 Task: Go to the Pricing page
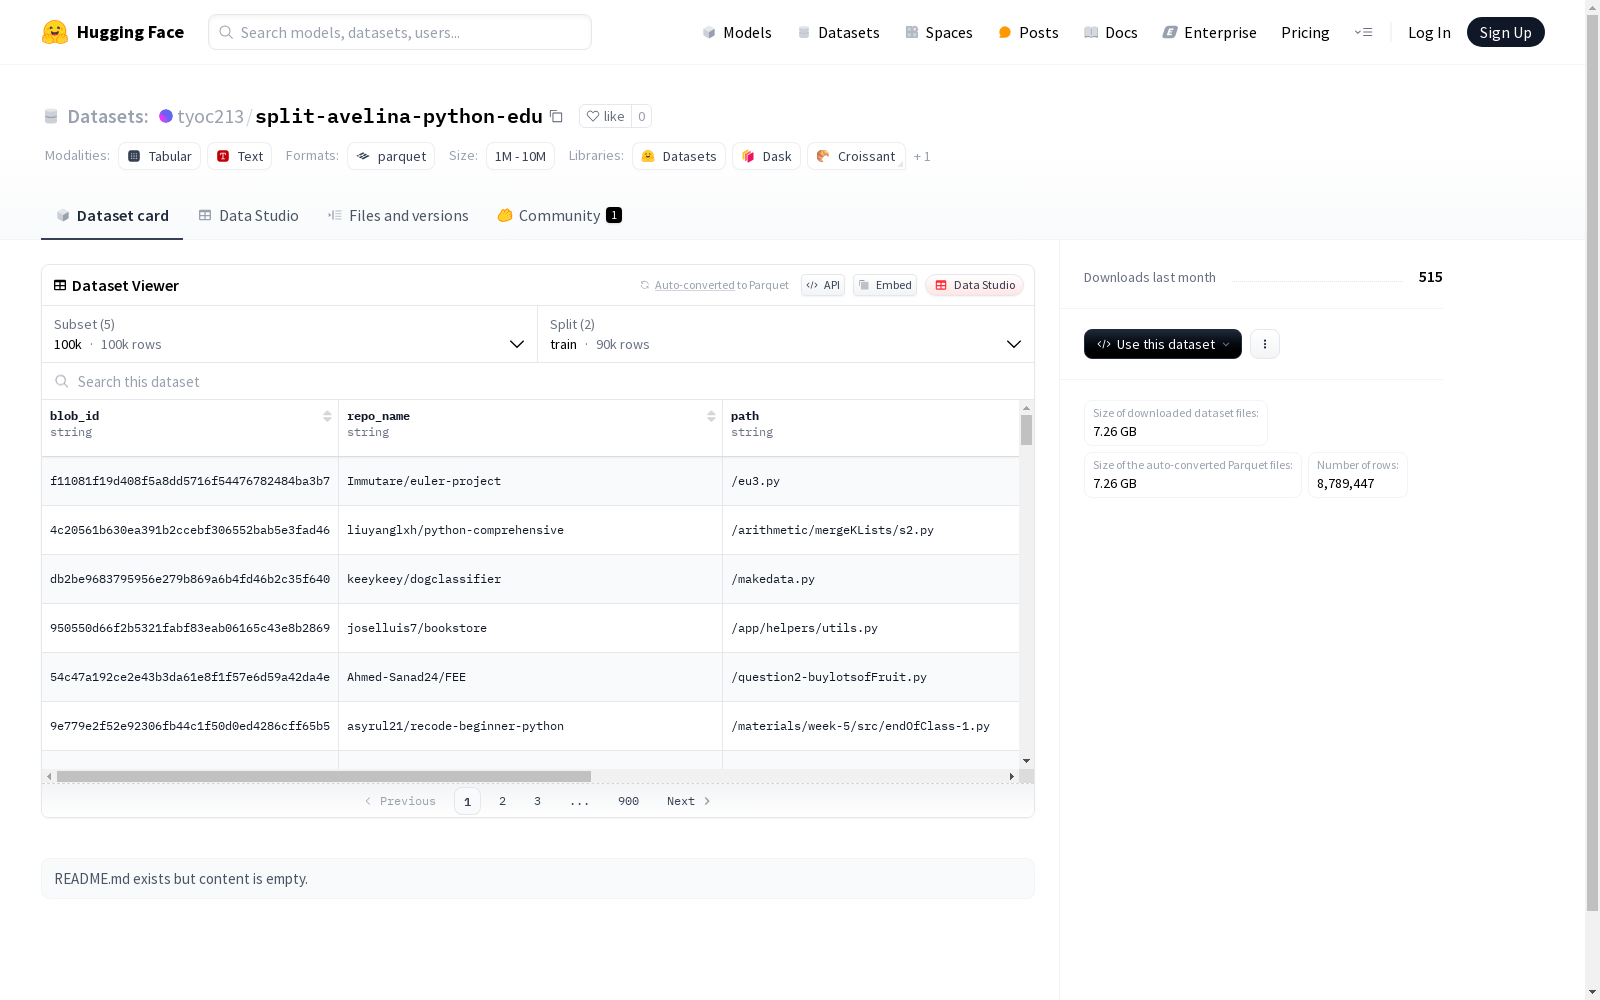(x=1305, y=32)
